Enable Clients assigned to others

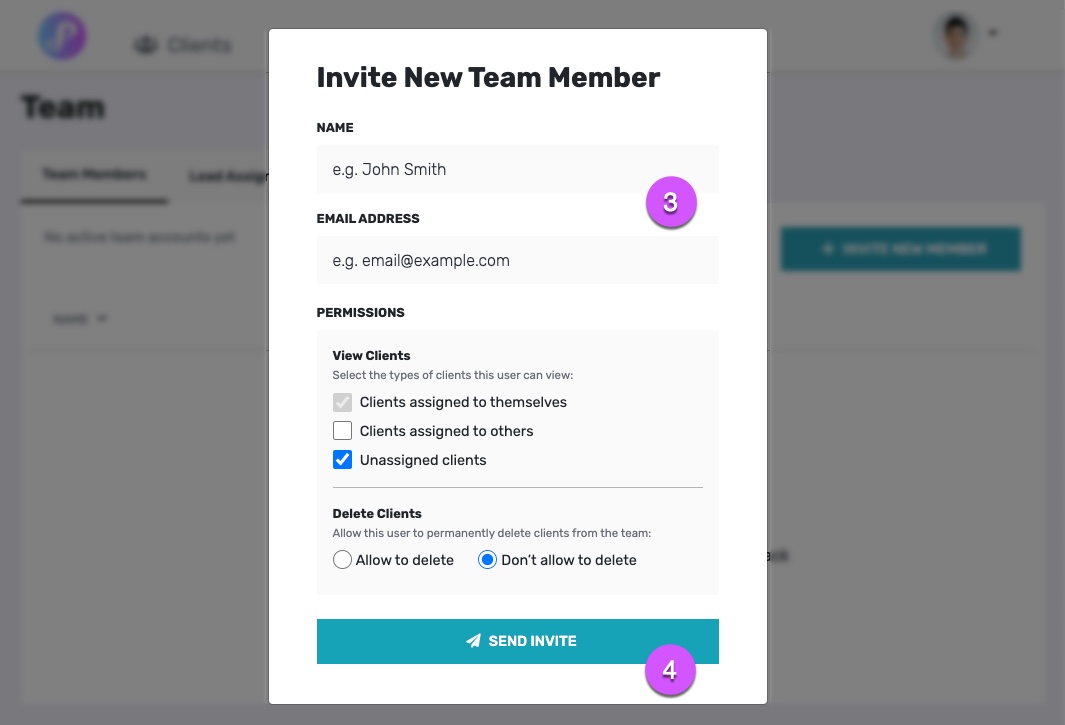pyautogui.click(x=343, y=430)
